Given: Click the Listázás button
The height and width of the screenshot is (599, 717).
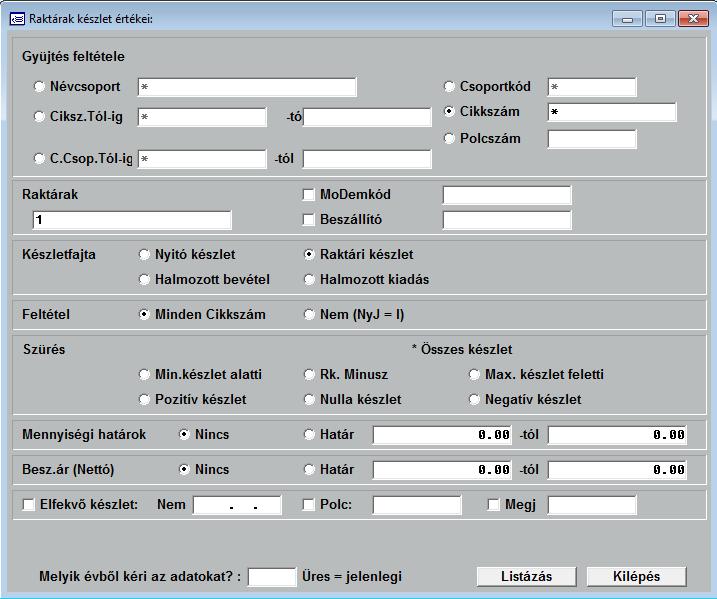Looking at the screenshot, I should (x=526, y=576).
